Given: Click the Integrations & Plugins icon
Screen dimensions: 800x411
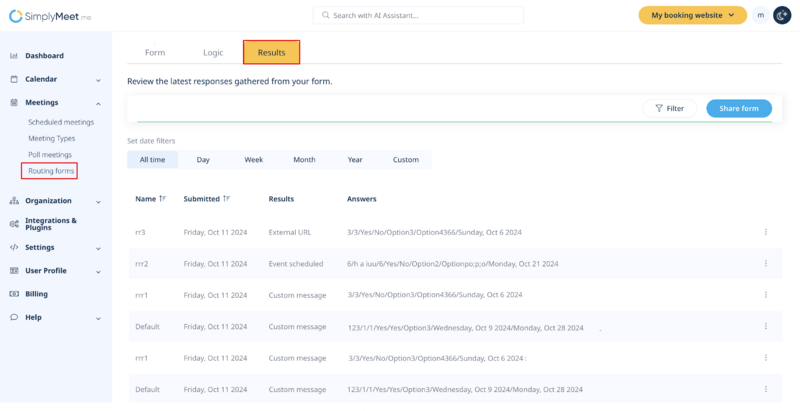Looking at the screenshot, I should click(x=14, y=224).
